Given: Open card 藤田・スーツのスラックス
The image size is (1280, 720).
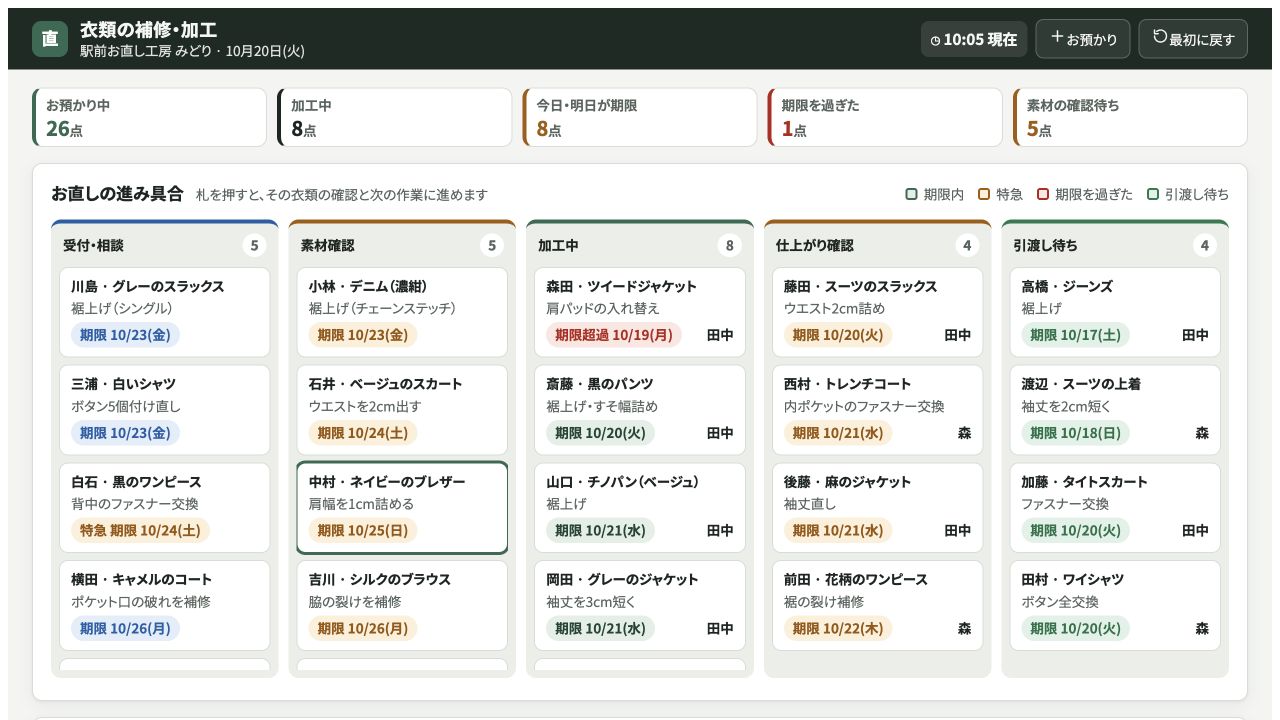Looking at the screenshot, I should [x=877, y=312].
